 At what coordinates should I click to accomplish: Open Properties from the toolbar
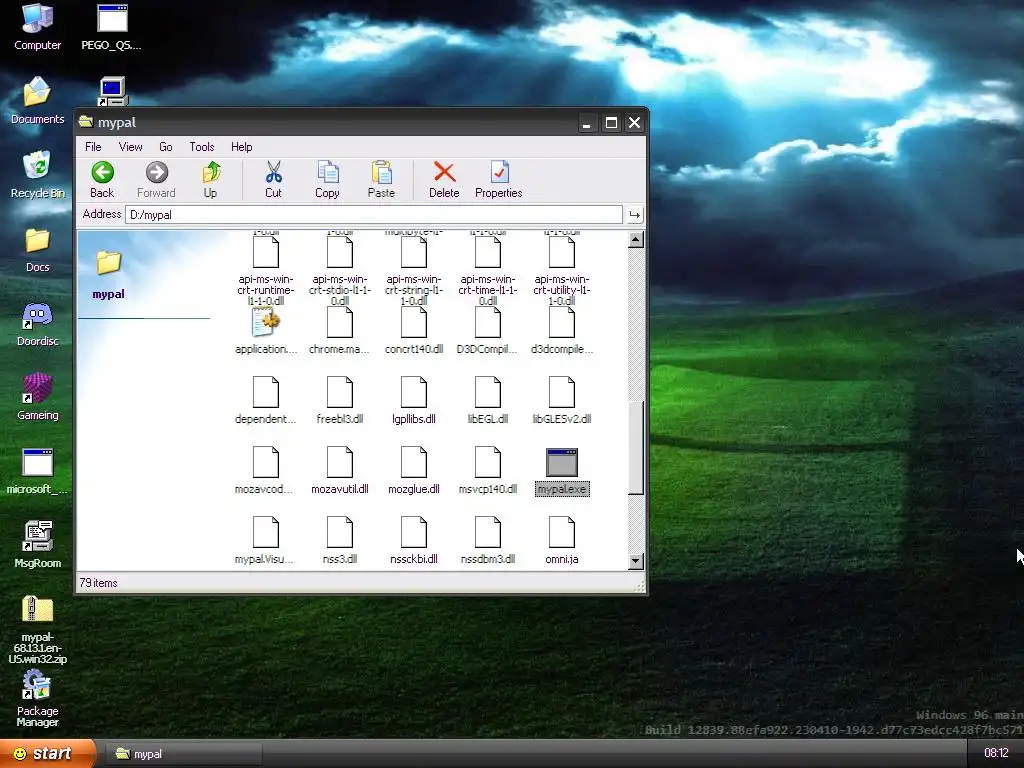point(498,180)
